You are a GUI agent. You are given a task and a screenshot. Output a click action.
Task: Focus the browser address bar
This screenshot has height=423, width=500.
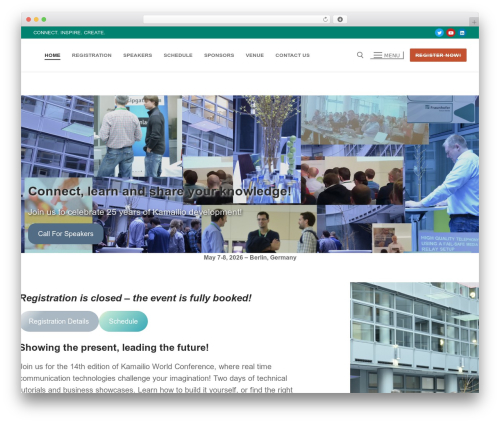(x=237, y=19)
